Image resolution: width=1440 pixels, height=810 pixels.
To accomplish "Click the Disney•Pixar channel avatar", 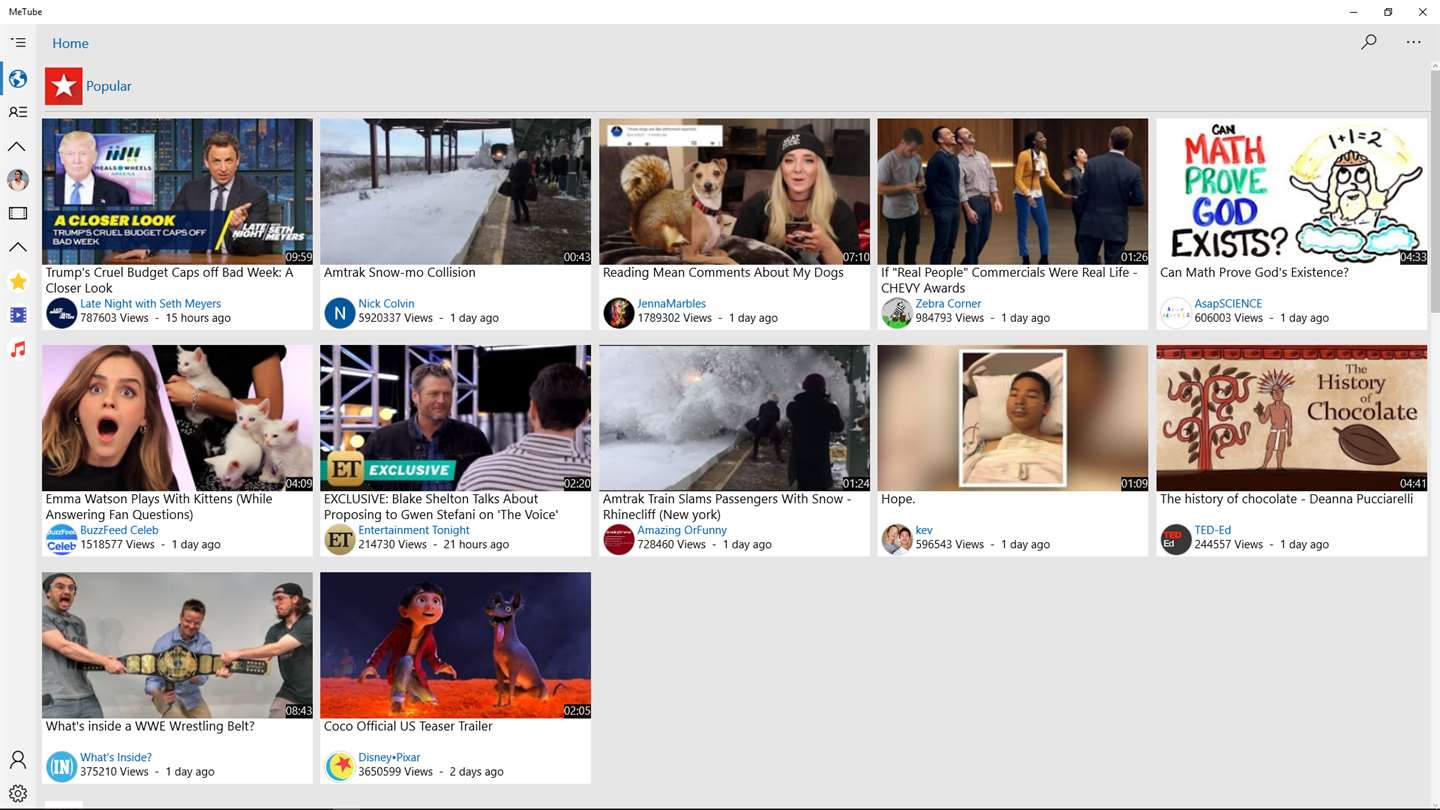I will (x=340, y=767).
